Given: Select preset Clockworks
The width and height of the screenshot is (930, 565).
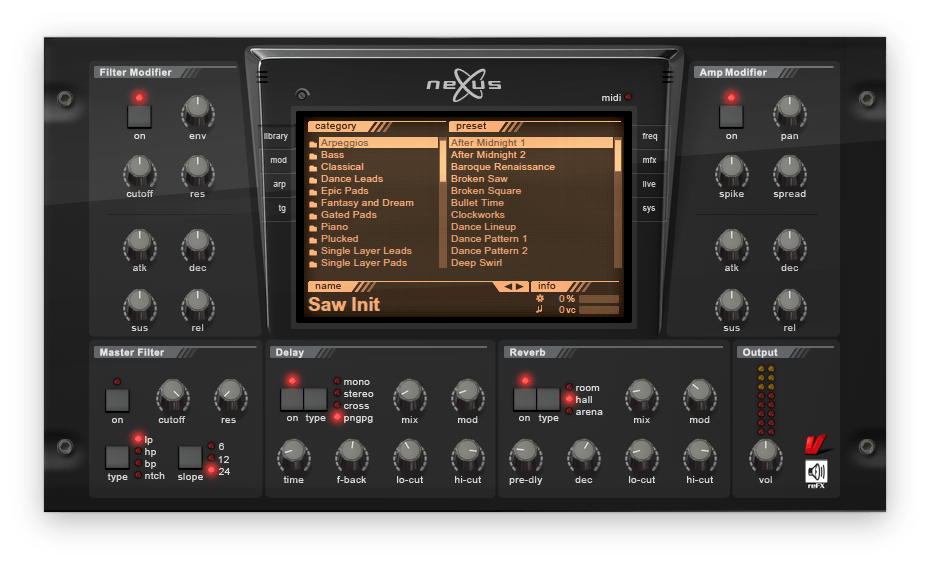Looking at the screenshot, I should [x=477, y=215].
